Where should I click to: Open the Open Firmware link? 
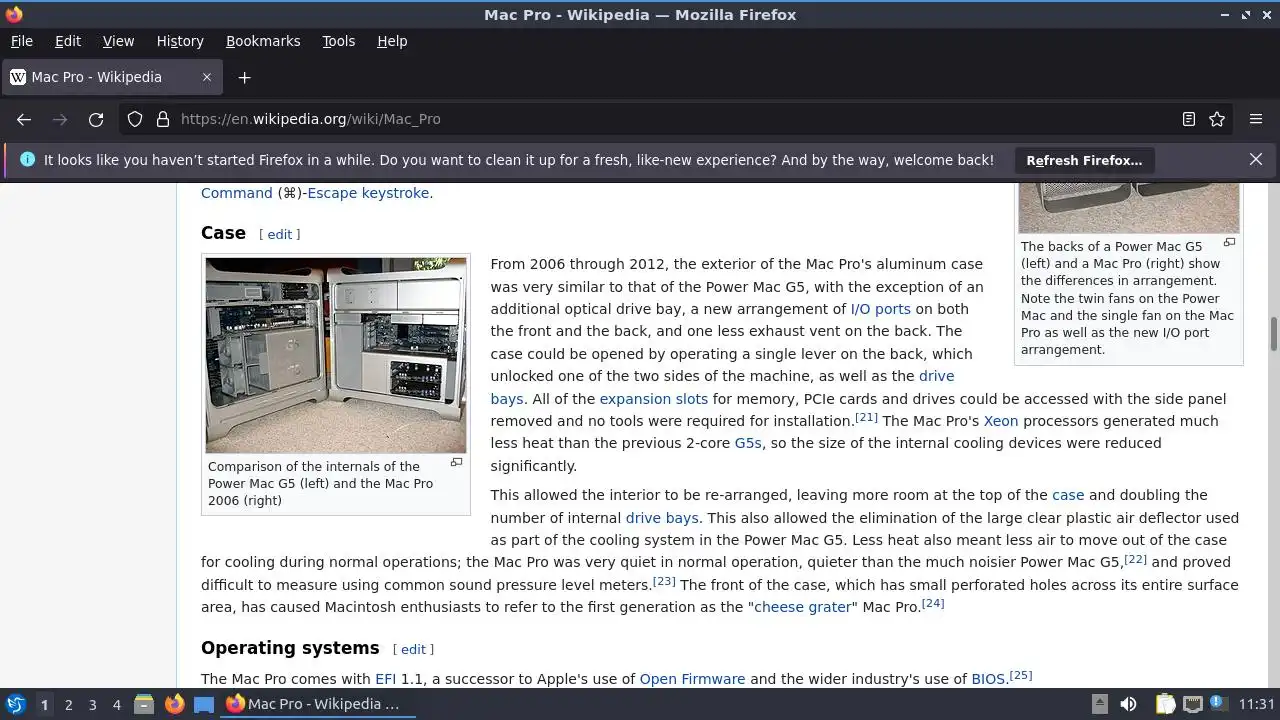click(x=692, y=679)
